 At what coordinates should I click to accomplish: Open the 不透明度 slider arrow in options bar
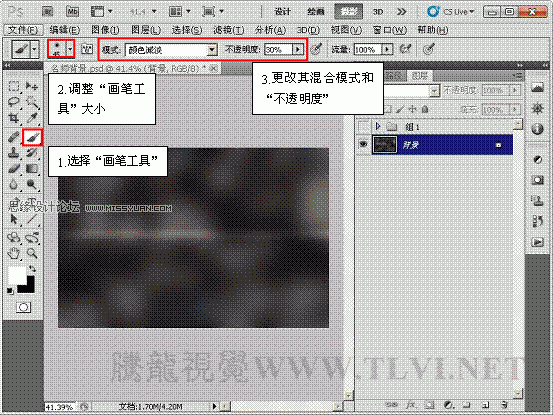[298, 49]
